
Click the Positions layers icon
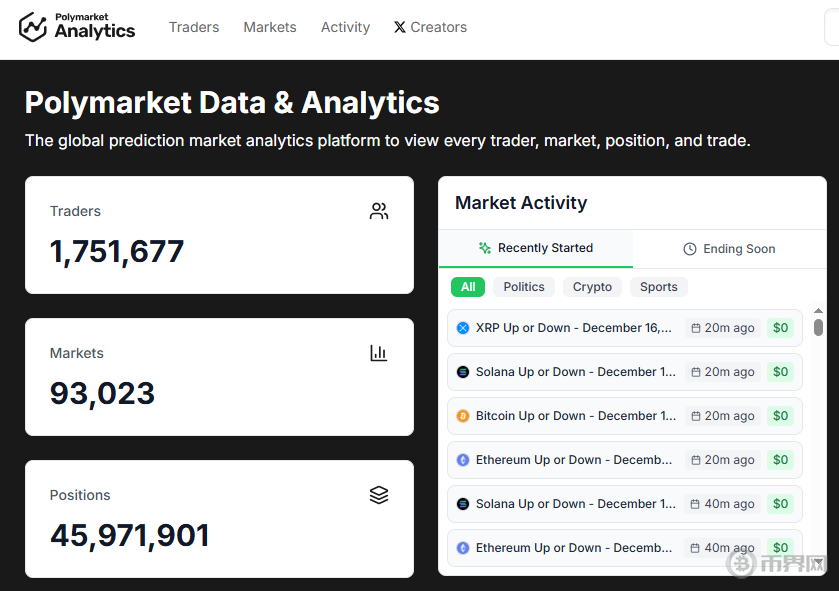(379, 495)
